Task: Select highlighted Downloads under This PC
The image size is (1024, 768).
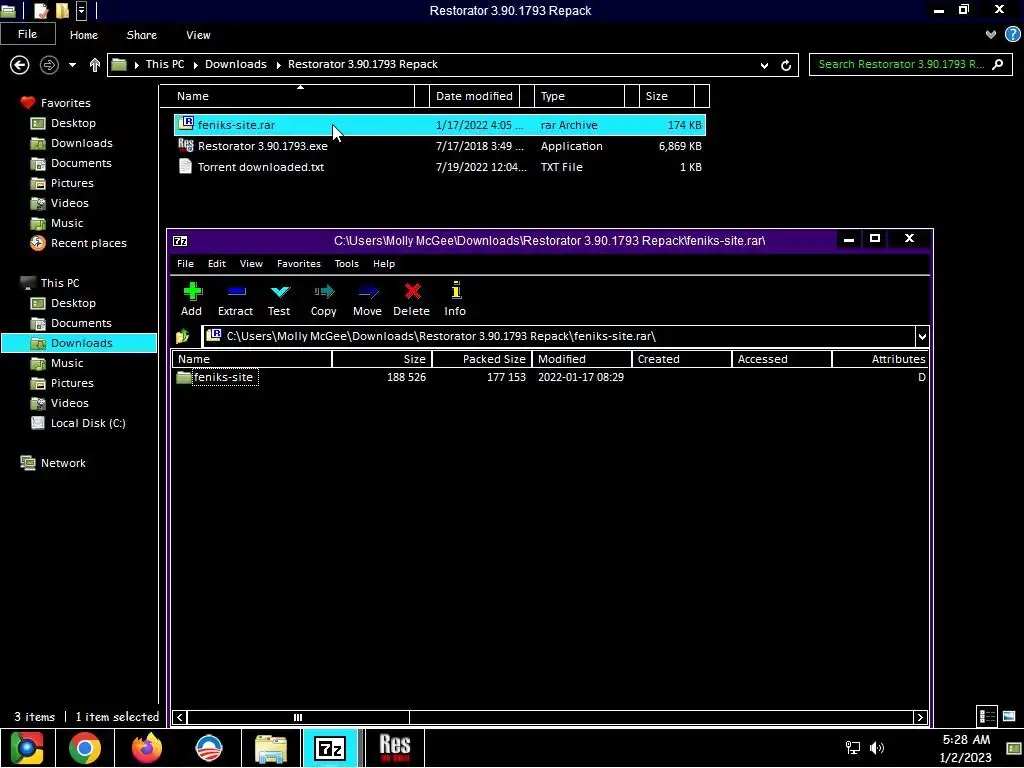Action: [79, 343]
